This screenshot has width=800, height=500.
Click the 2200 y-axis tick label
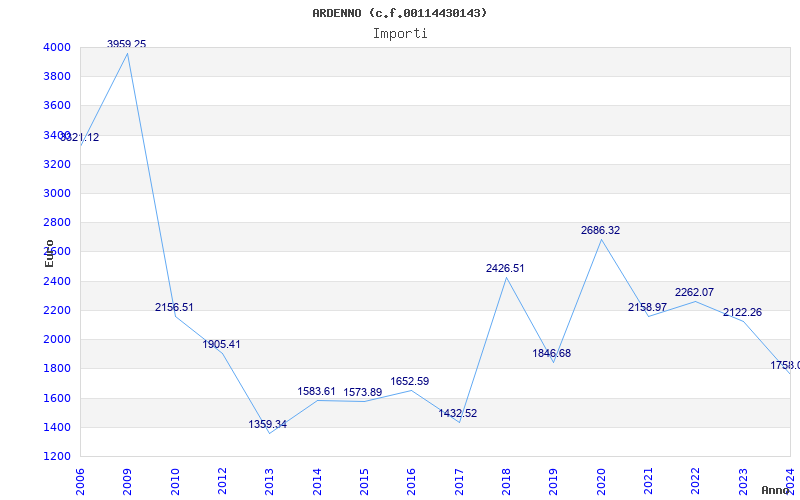coord(57,310)
